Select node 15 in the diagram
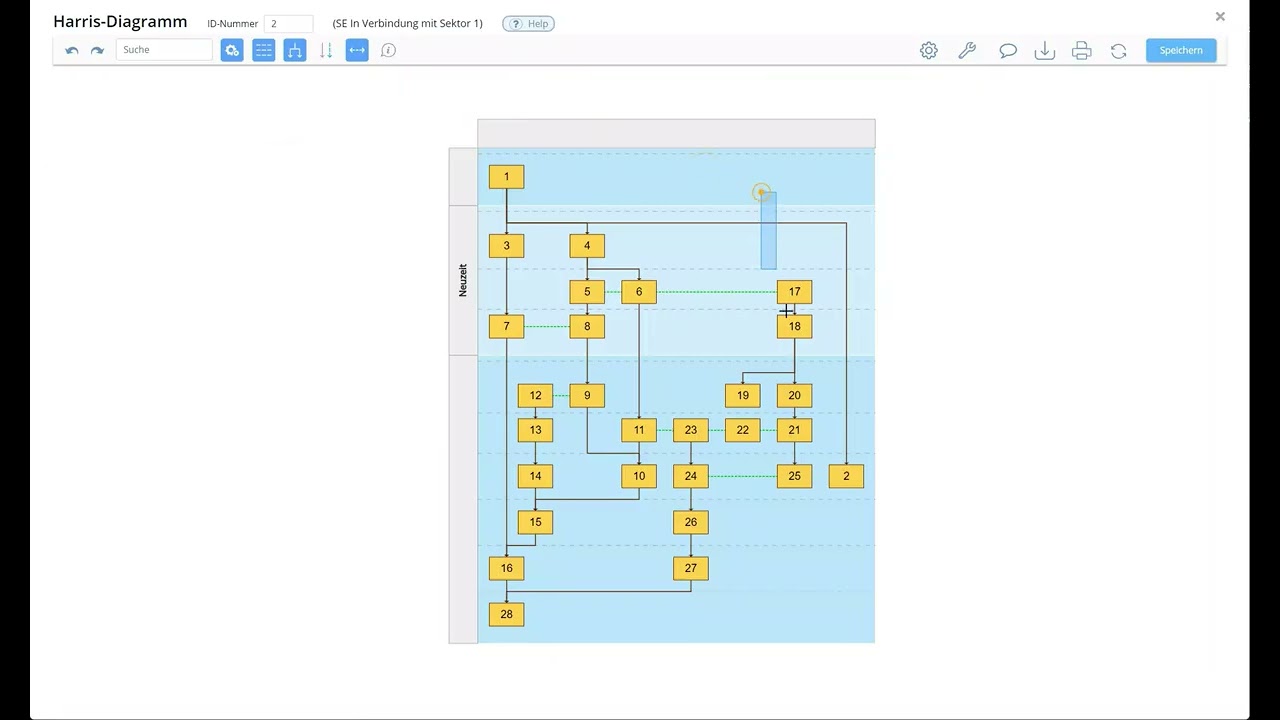 (x=535, y=522)
